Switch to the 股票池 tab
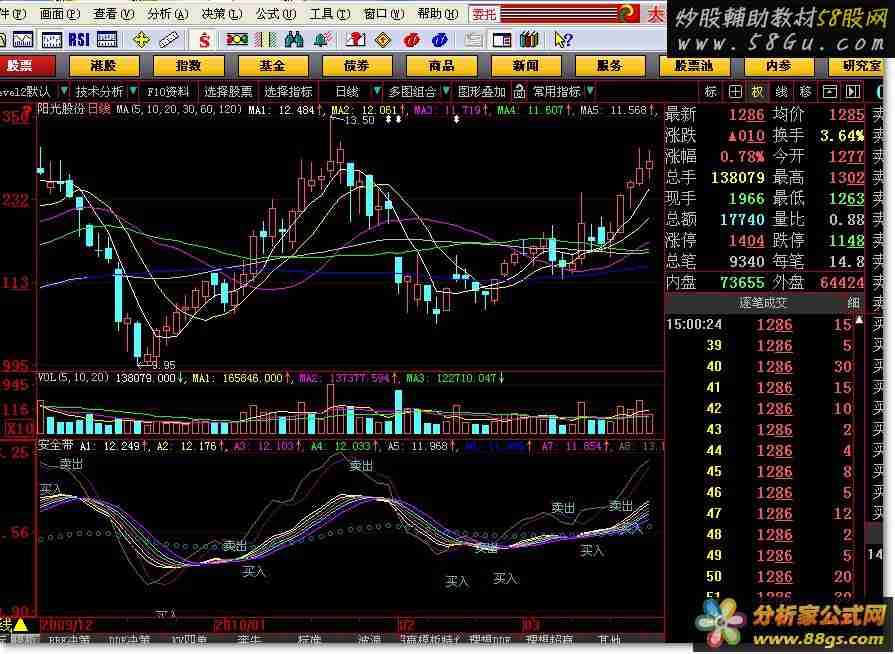 click(x=694, y=66)
